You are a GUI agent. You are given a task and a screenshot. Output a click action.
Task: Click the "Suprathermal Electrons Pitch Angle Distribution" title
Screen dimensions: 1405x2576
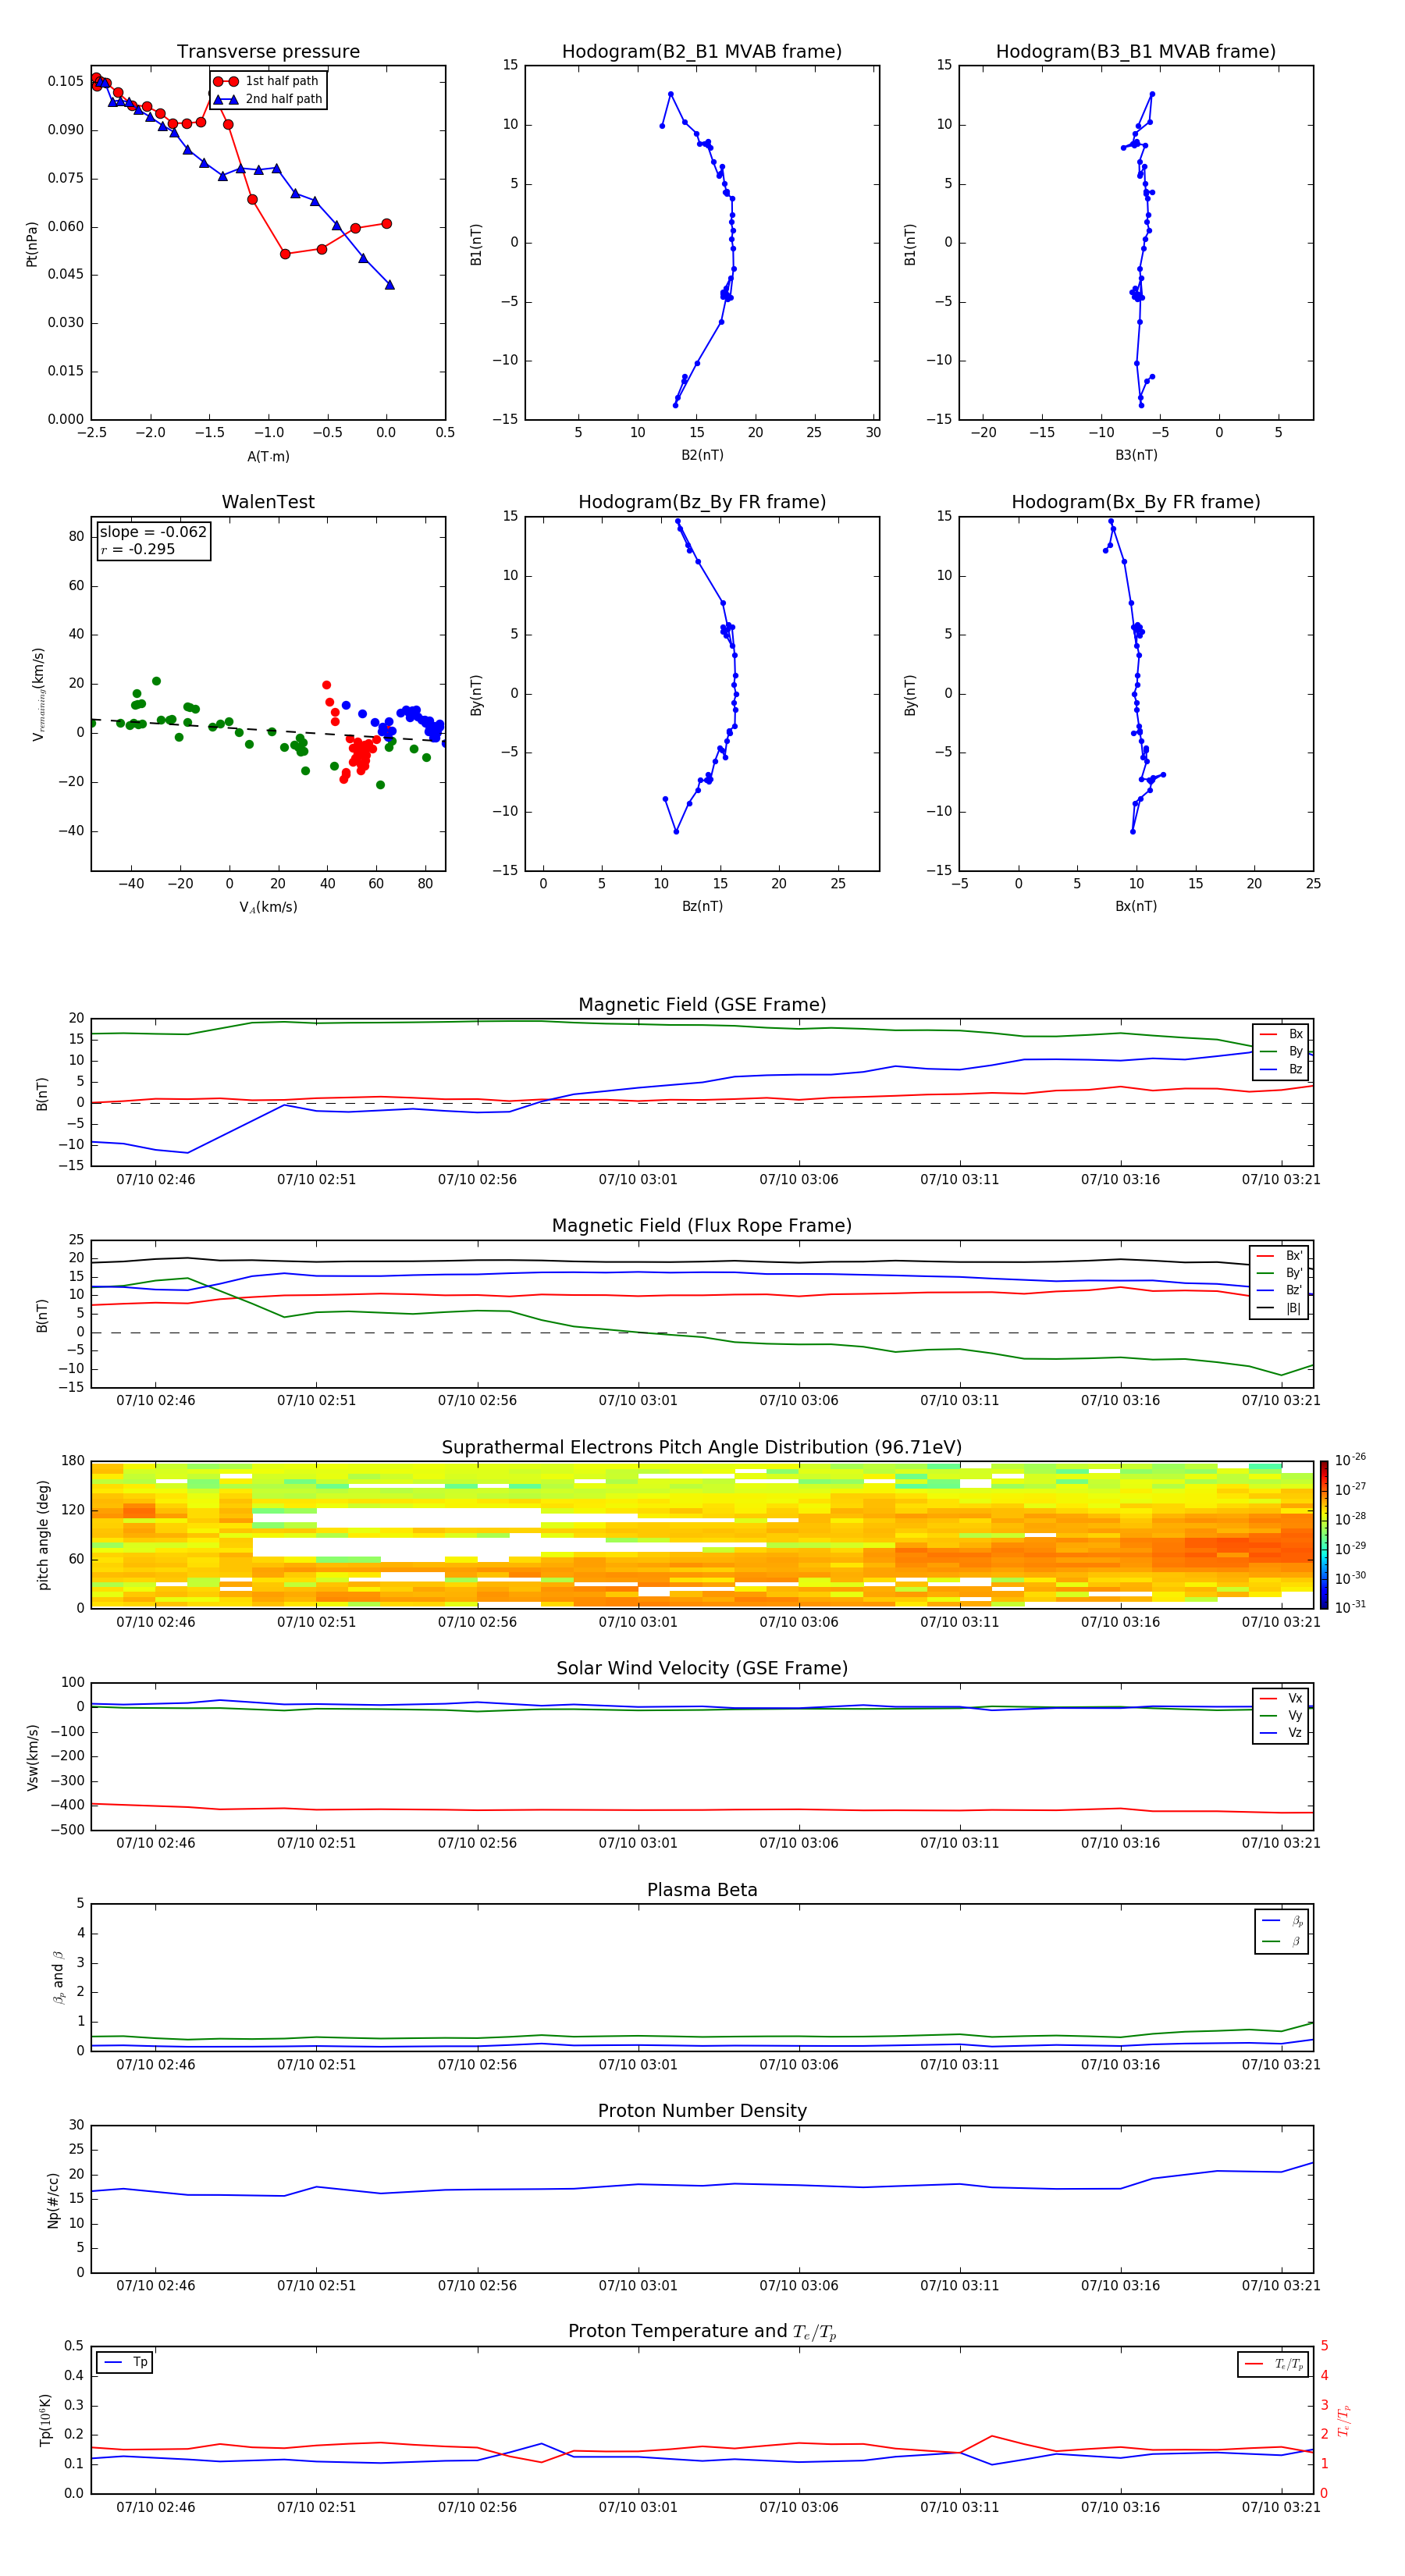click(702, 1448)
